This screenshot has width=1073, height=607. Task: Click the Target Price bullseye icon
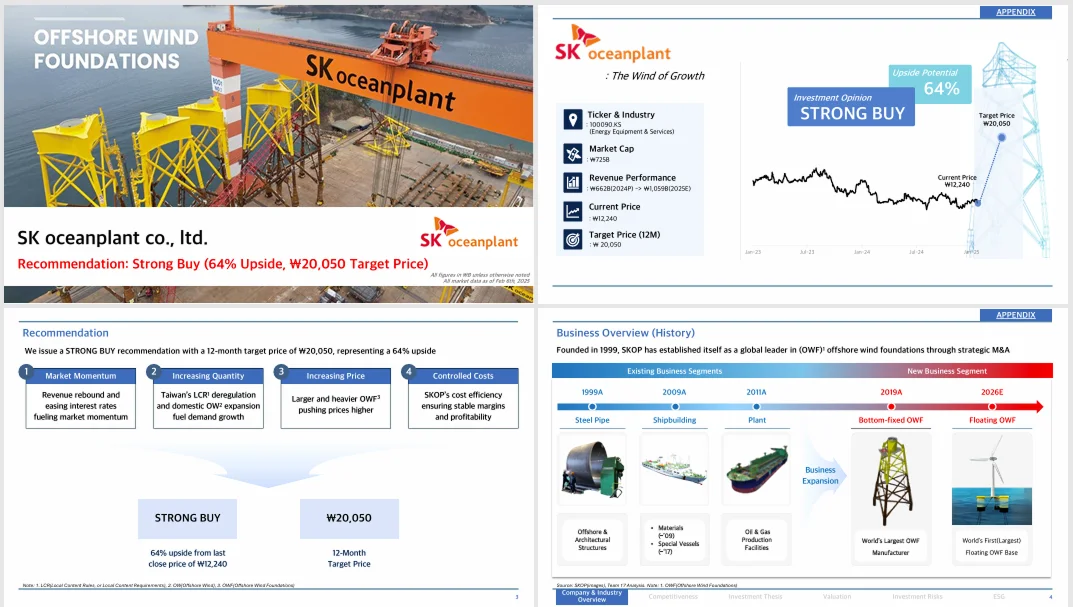(x=573, y=240)
